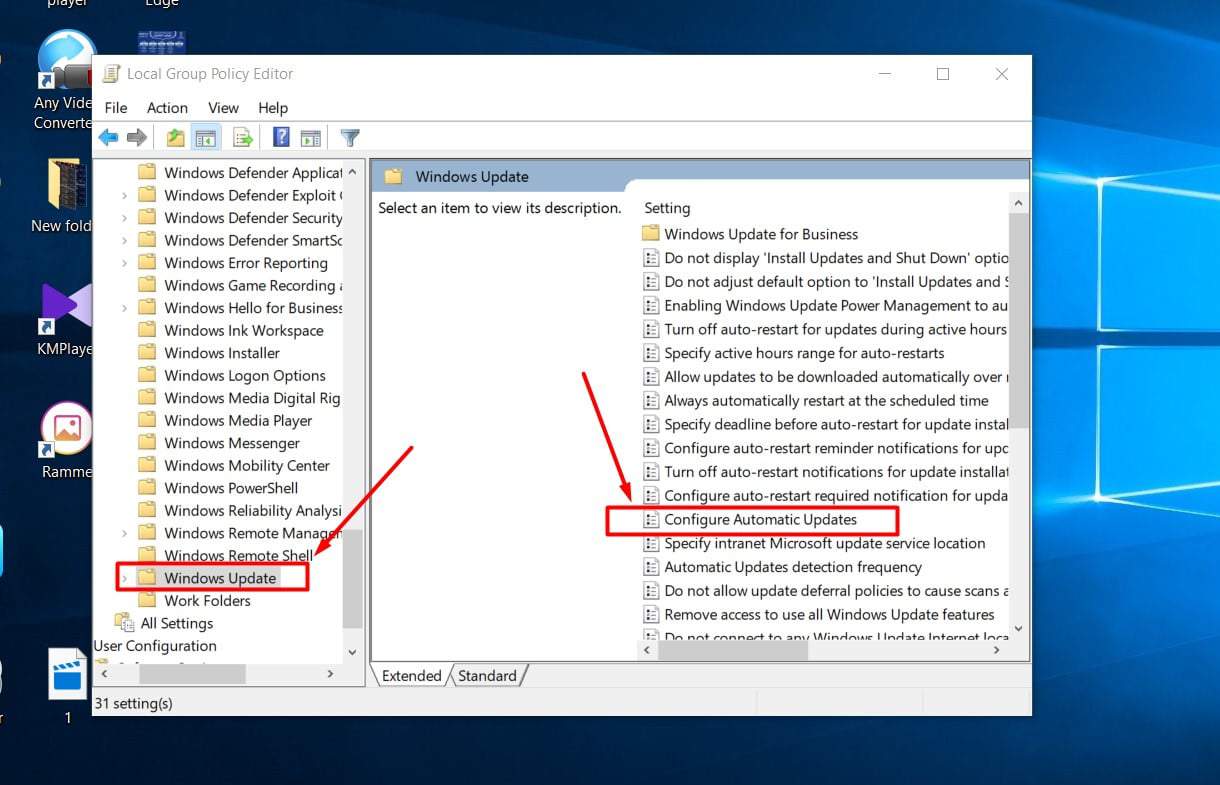Expand Windows Hello for Business tree node
This screenshot has width=1220, height=785.
click(x=124, y=308)
